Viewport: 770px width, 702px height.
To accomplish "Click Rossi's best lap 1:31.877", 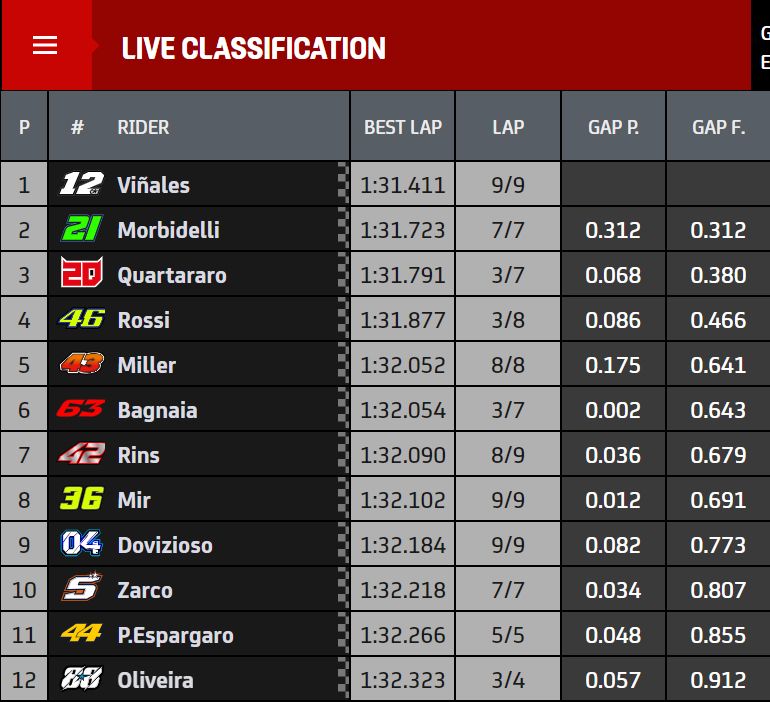I will [x=403, y=320].
